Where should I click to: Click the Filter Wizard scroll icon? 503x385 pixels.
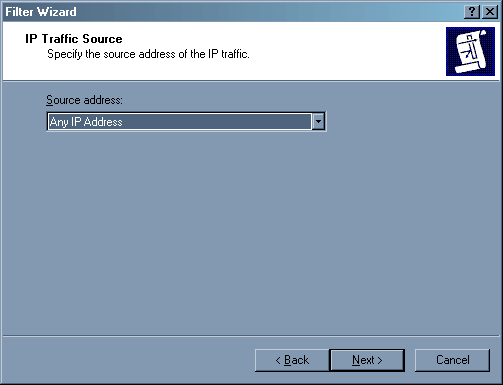click(x=470, y=51)
